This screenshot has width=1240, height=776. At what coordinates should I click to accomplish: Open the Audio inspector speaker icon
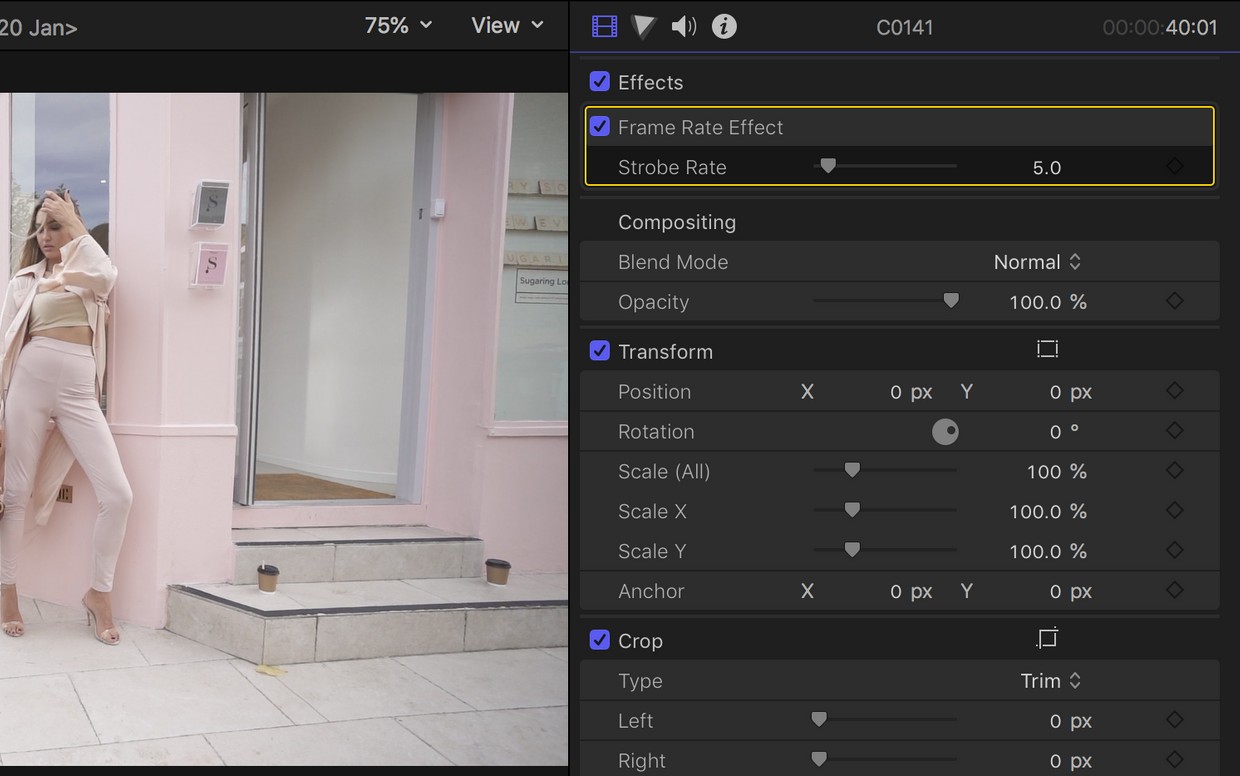click(684, 27)
